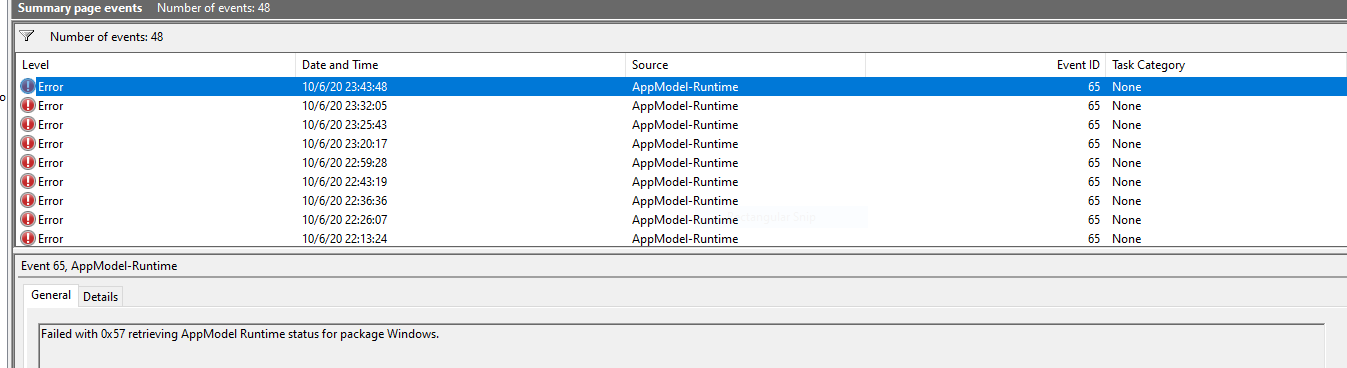This screenshot has width=1347, height=368.
Task: Click the filter funnel icon
Action: [x=27, y=36]
